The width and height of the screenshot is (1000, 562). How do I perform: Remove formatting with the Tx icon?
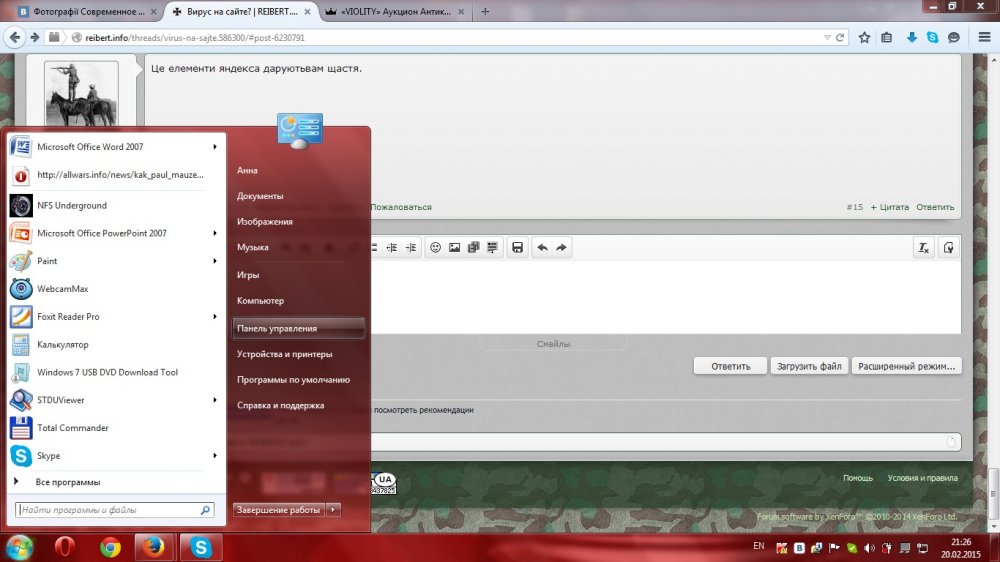tap(923, 248)
